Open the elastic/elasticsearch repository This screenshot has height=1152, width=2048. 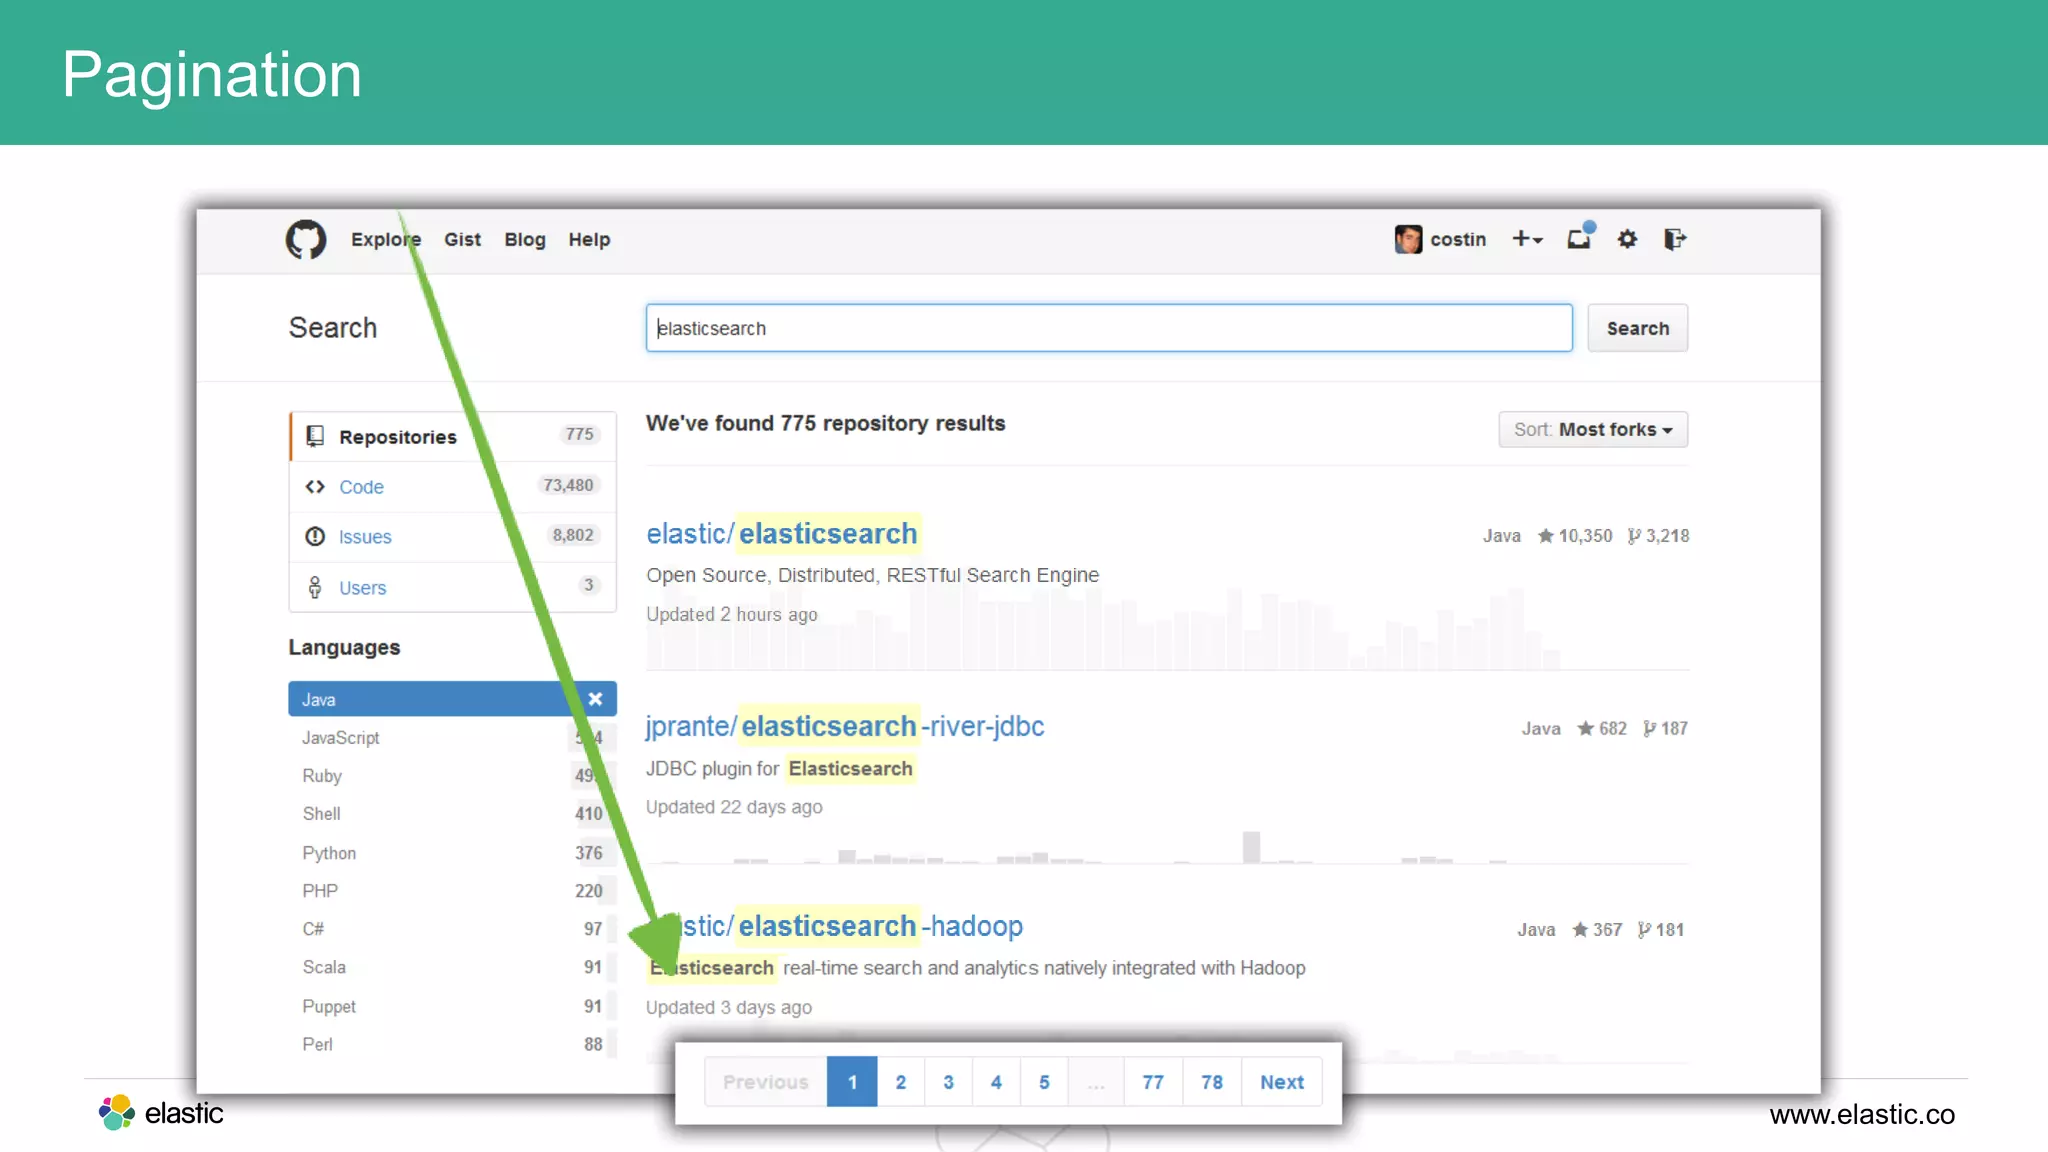pos(782,534)
